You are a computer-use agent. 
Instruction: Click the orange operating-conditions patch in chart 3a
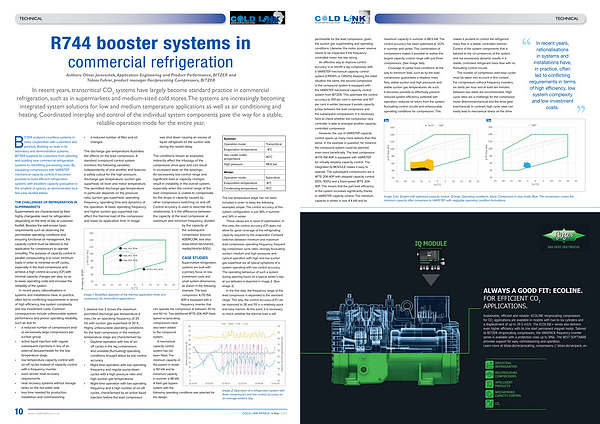pyautogui.click(x=422, y=165)
